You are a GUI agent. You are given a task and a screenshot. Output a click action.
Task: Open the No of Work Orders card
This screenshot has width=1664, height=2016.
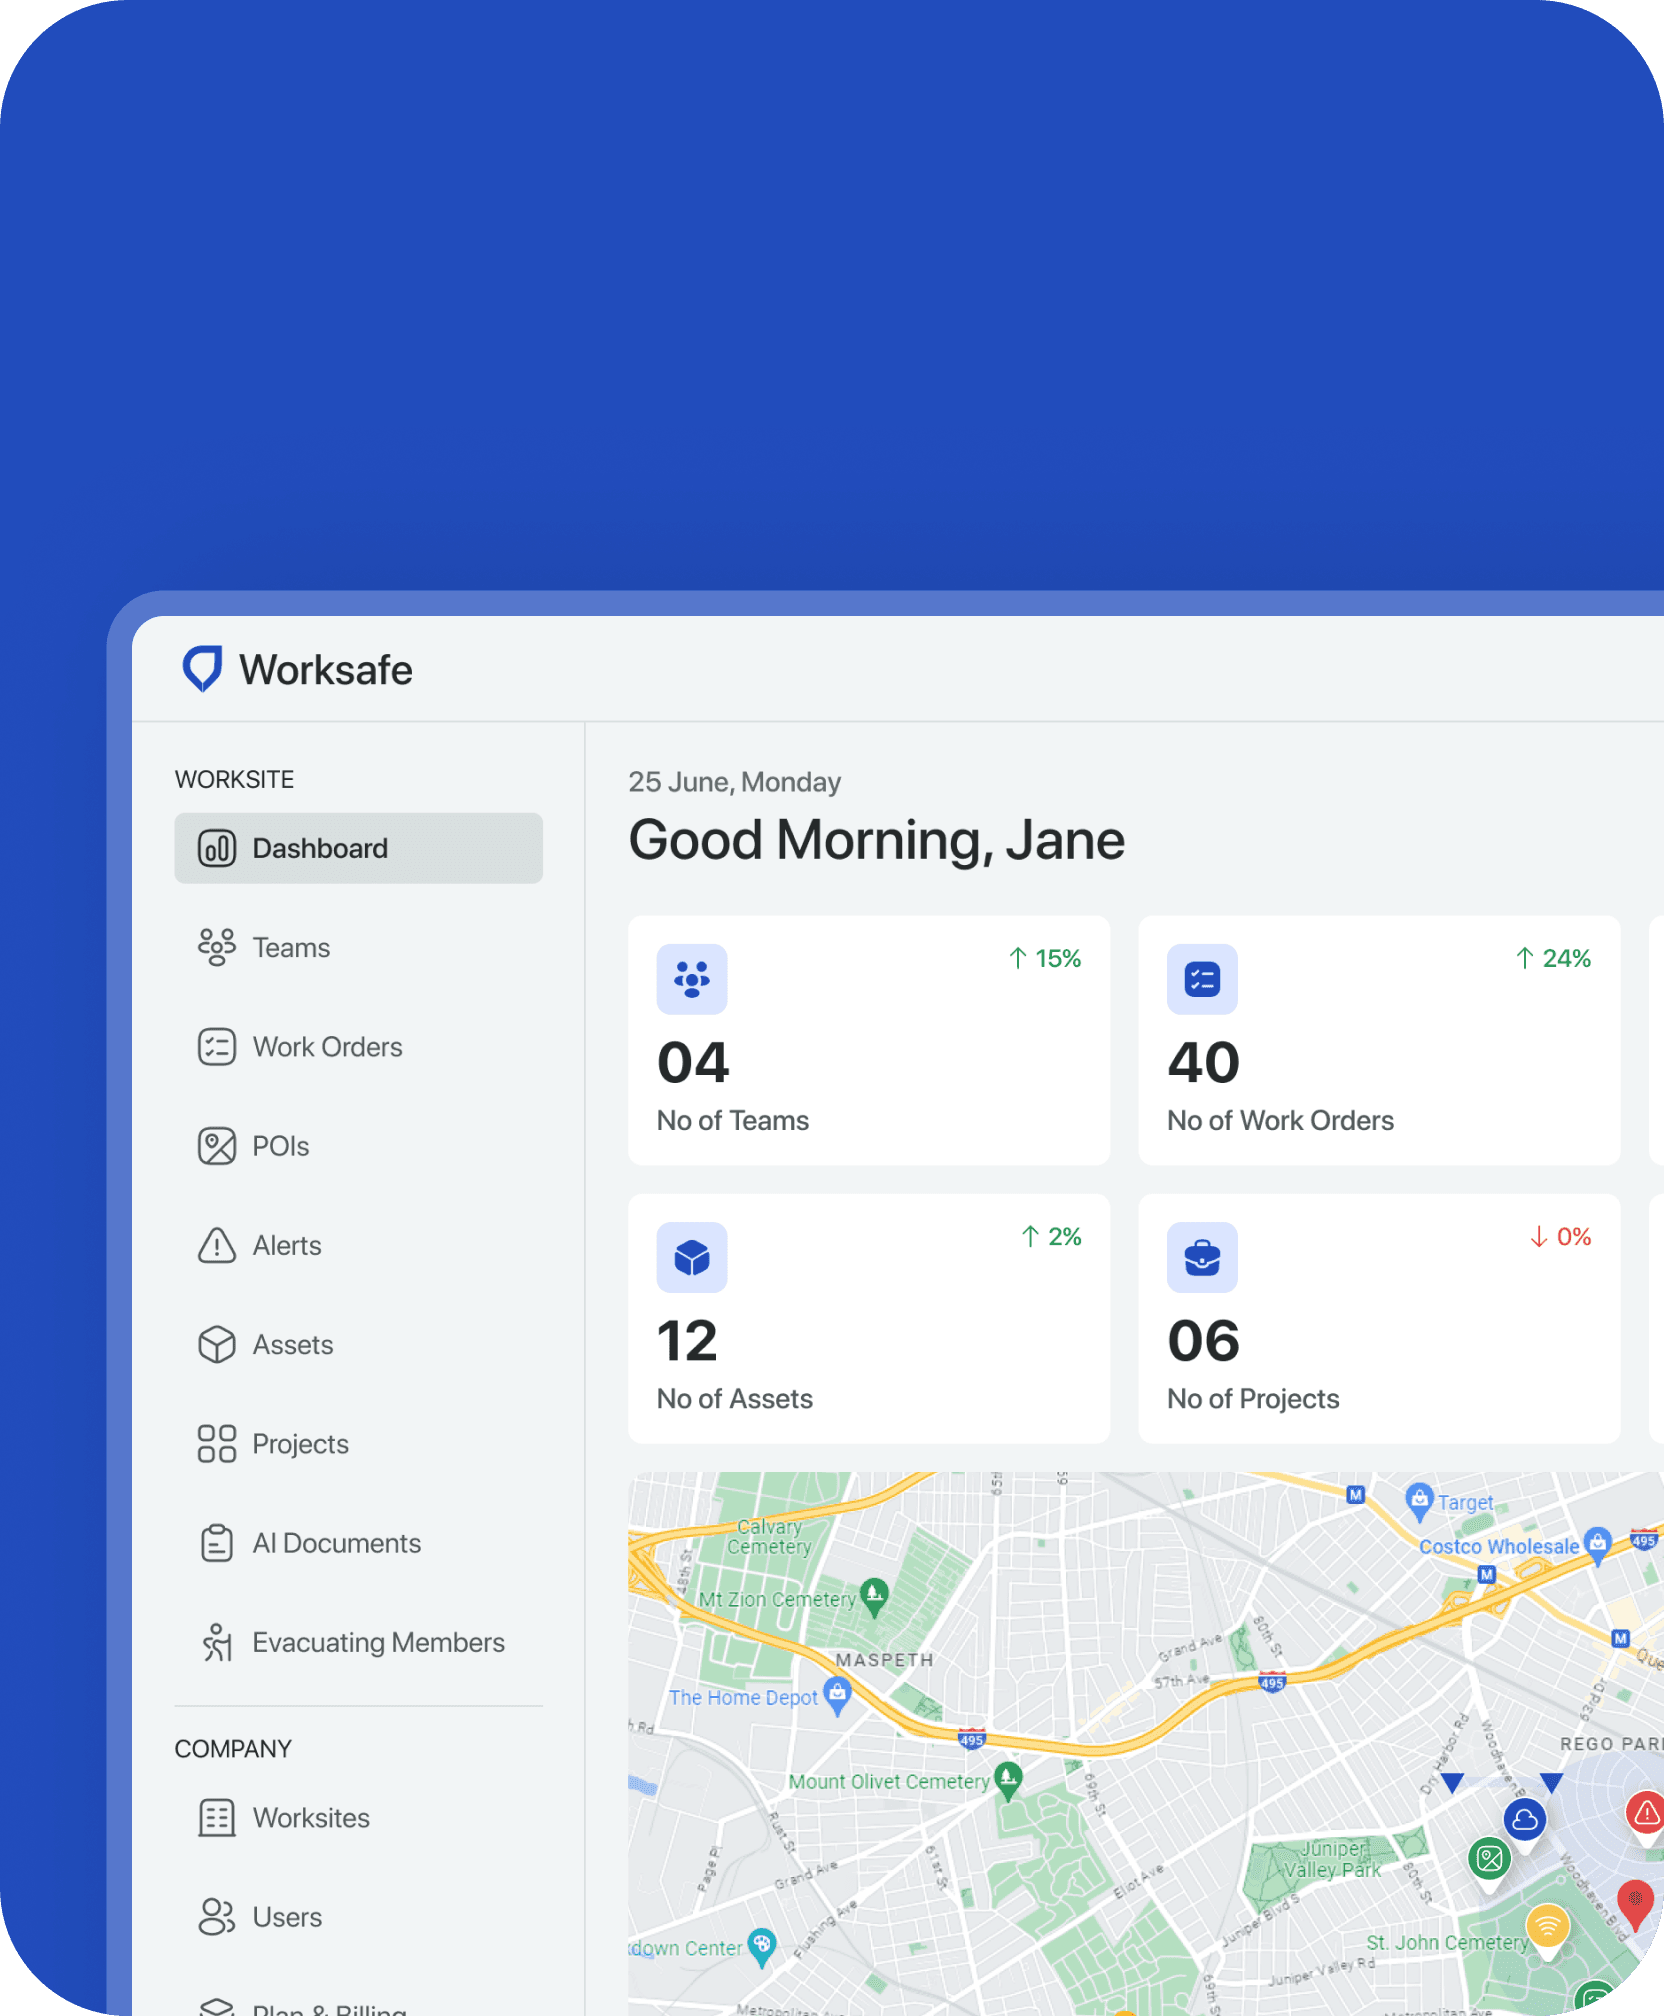(1378, 1040)
